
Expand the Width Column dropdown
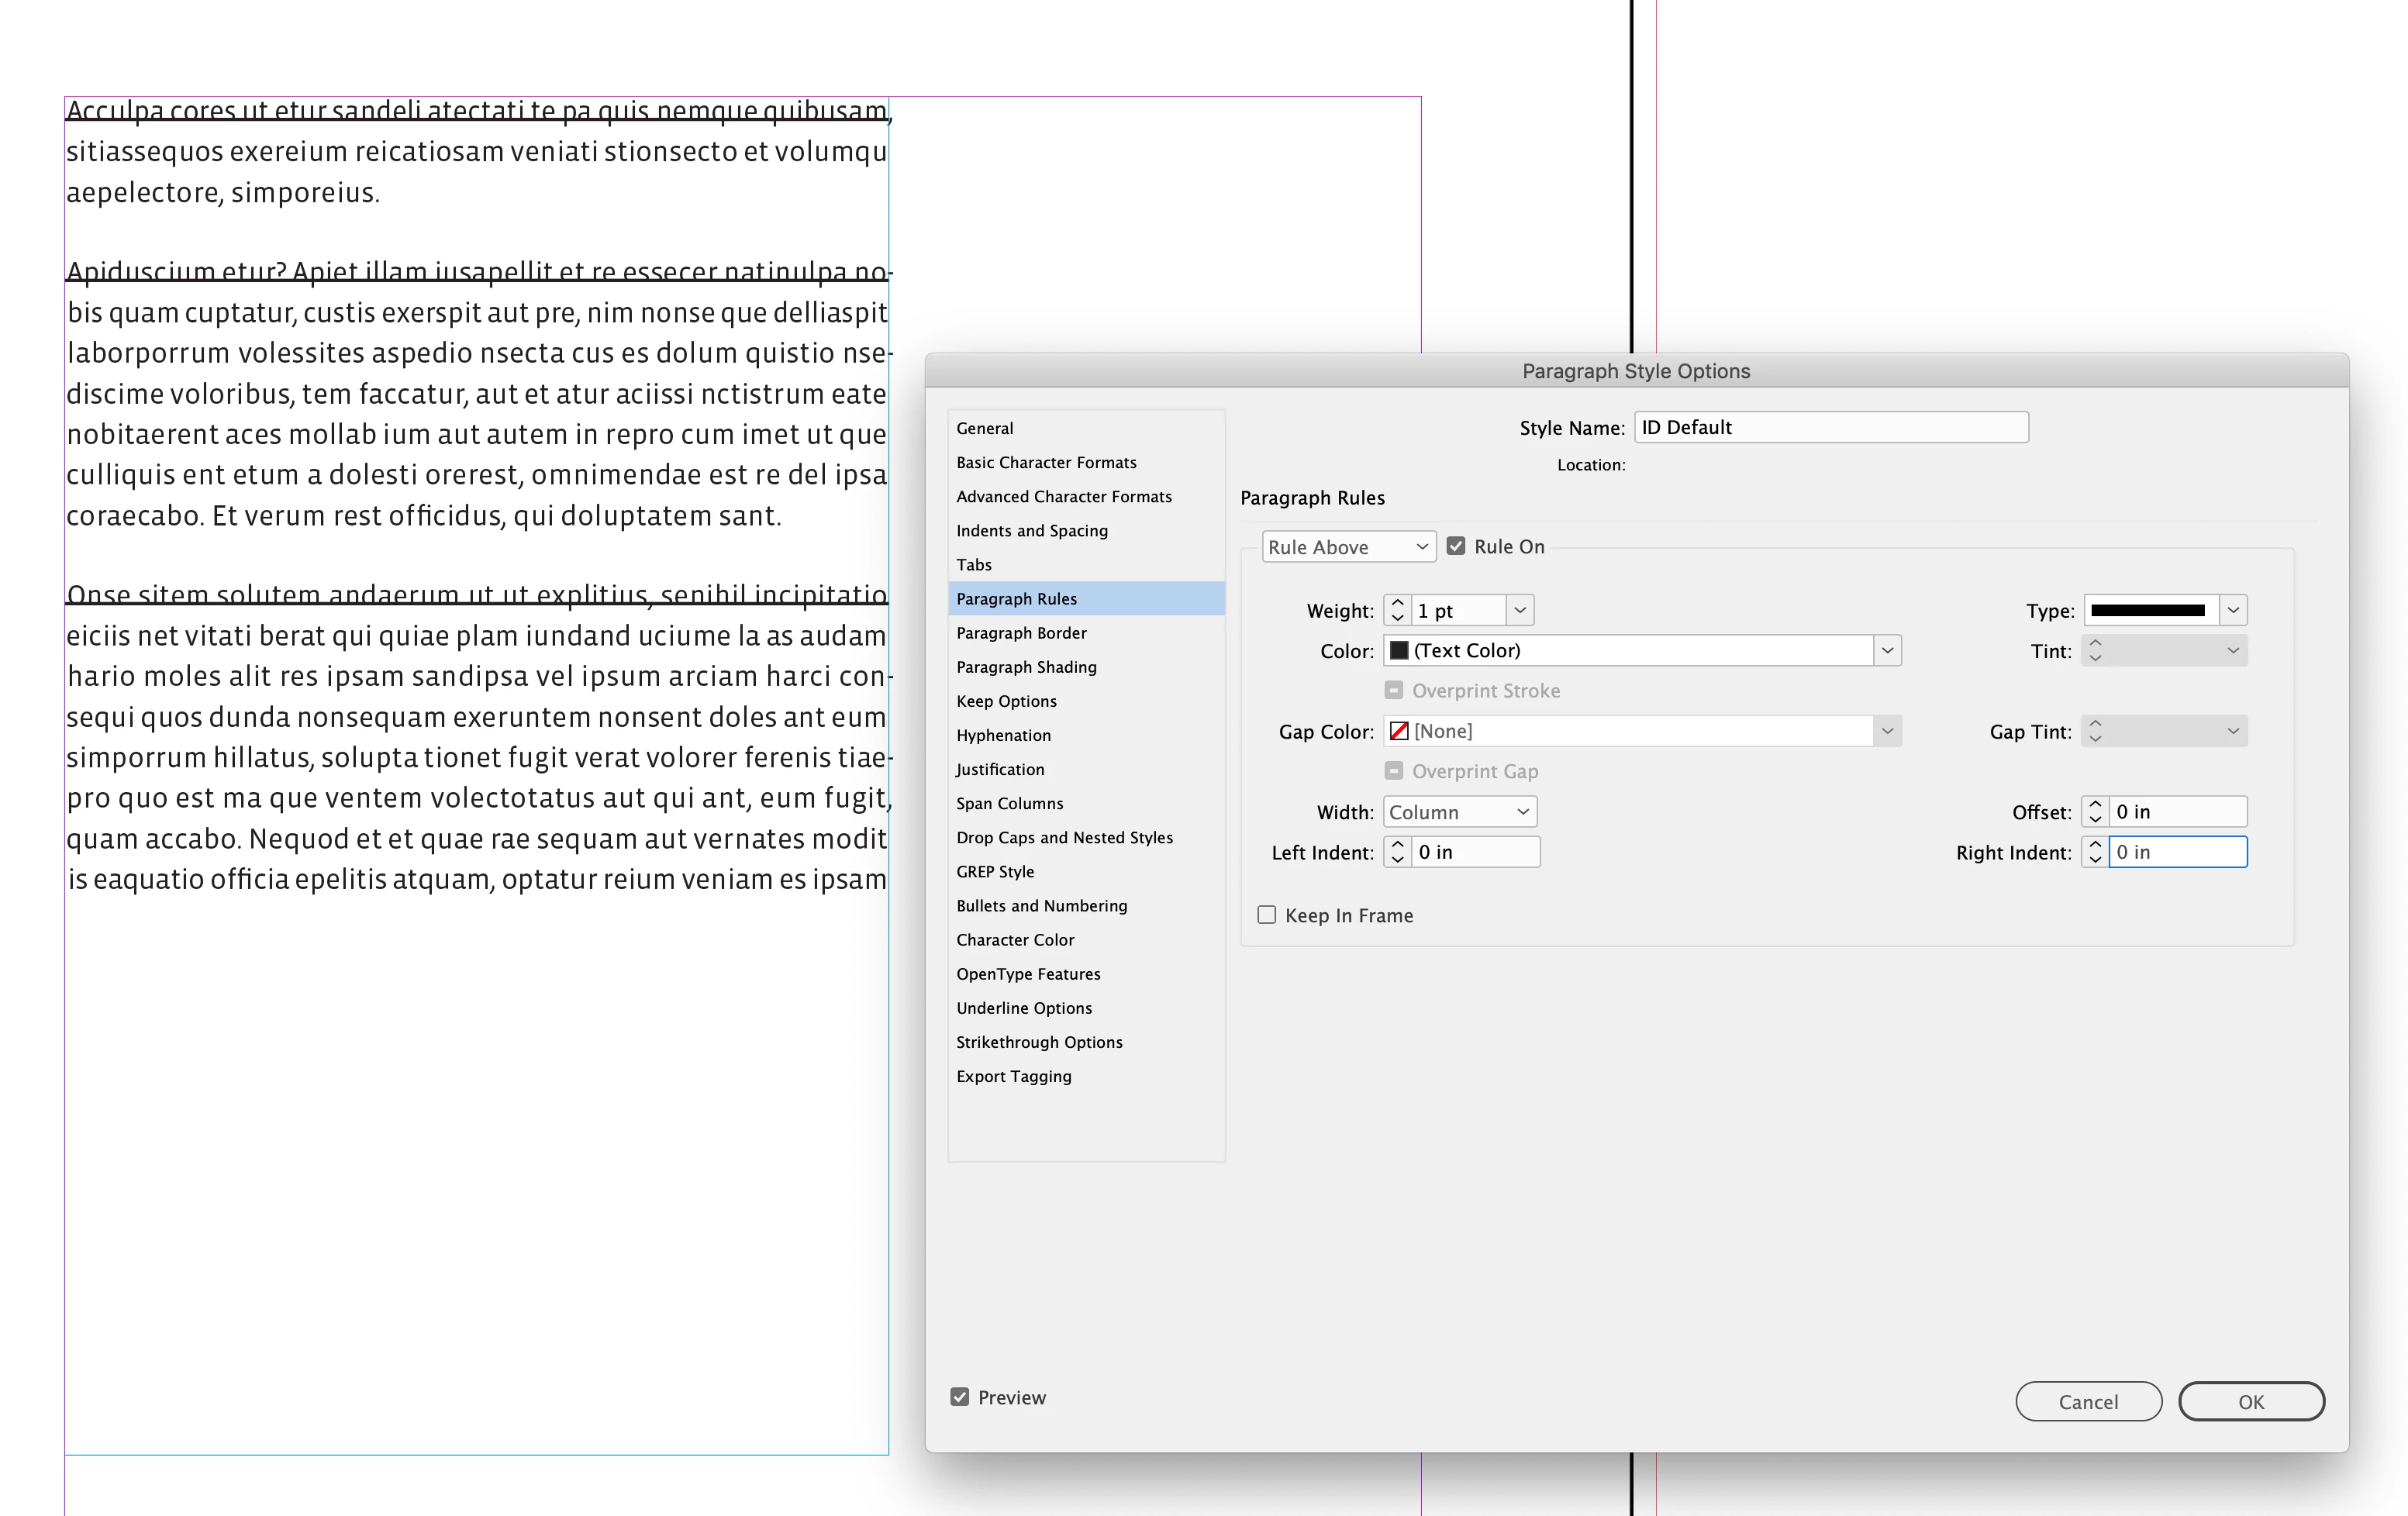click(x=1459, y=812)
